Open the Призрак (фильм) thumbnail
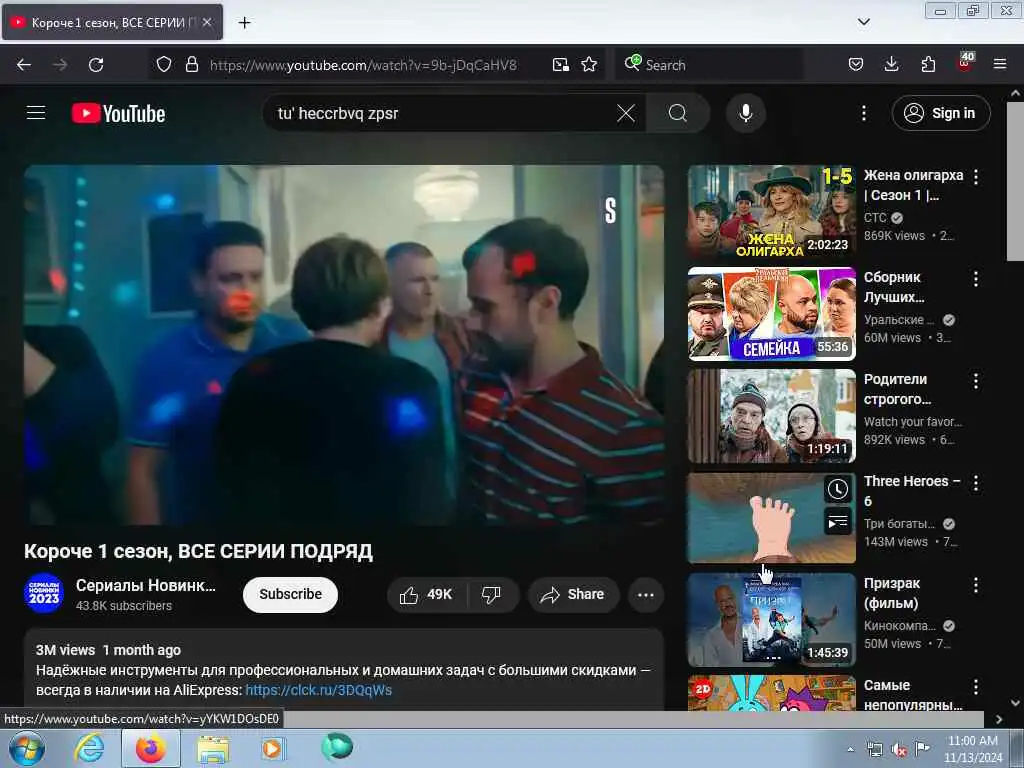 click(x=771, y=620)
